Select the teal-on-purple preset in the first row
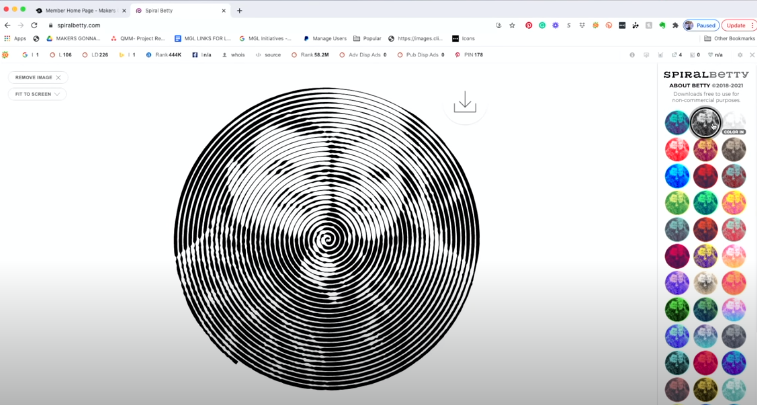 tap(677, 123)
